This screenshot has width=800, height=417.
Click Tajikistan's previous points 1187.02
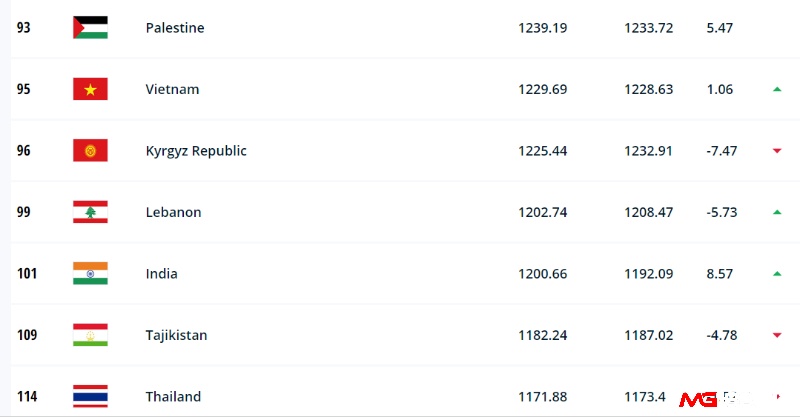point(648,335)
